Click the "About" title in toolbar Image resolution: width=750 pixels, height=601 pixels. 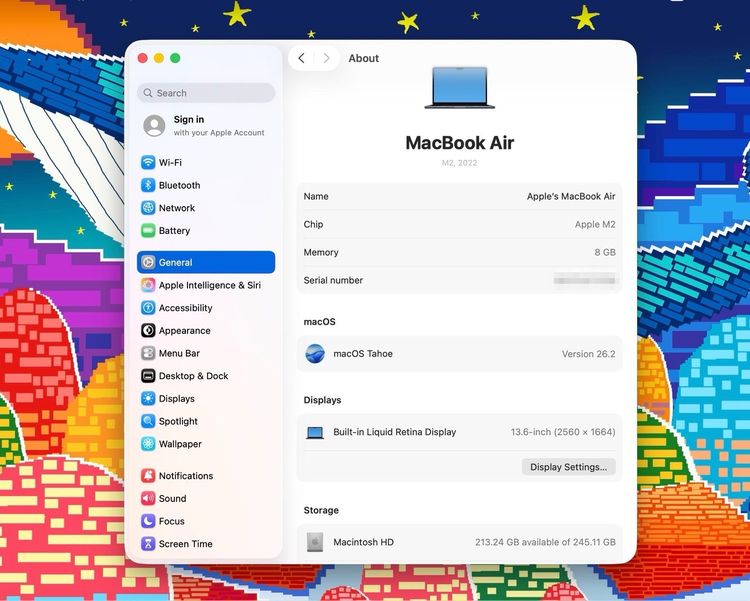364,58
